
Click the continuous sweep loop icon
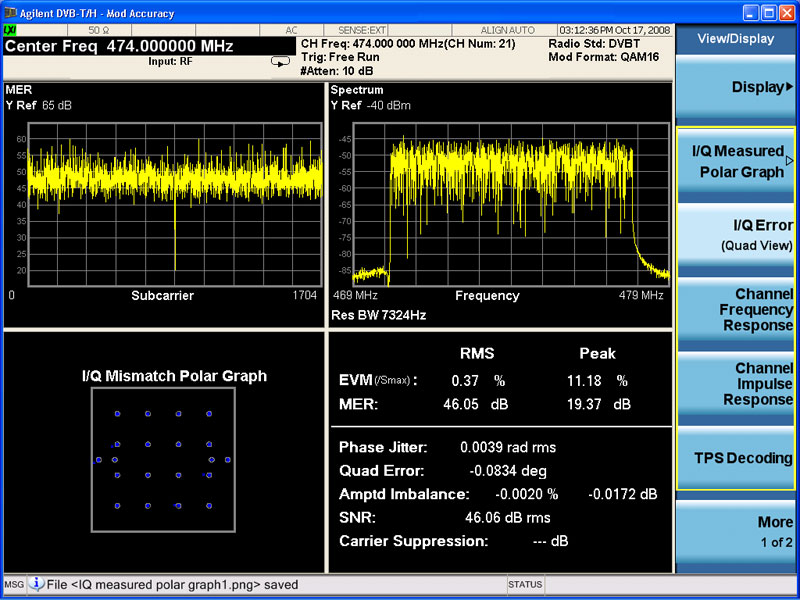coord(279,62)
